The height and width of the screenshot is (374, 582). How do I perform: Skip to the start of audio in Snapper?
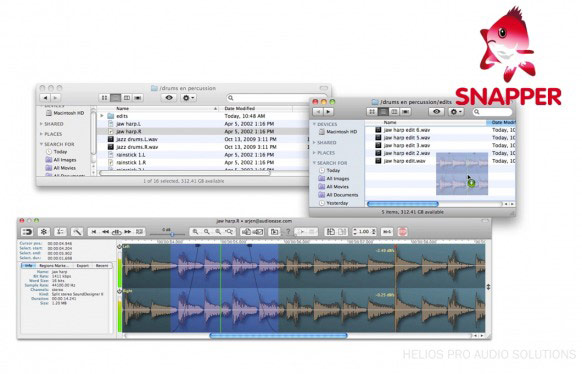94,232
